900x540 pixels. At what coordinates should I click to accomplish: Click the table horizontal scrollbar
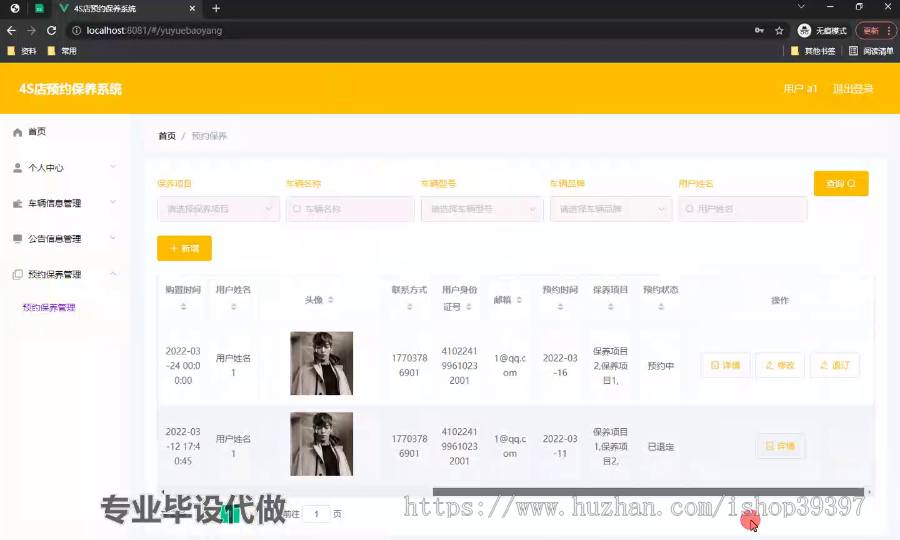click(648, 492)
